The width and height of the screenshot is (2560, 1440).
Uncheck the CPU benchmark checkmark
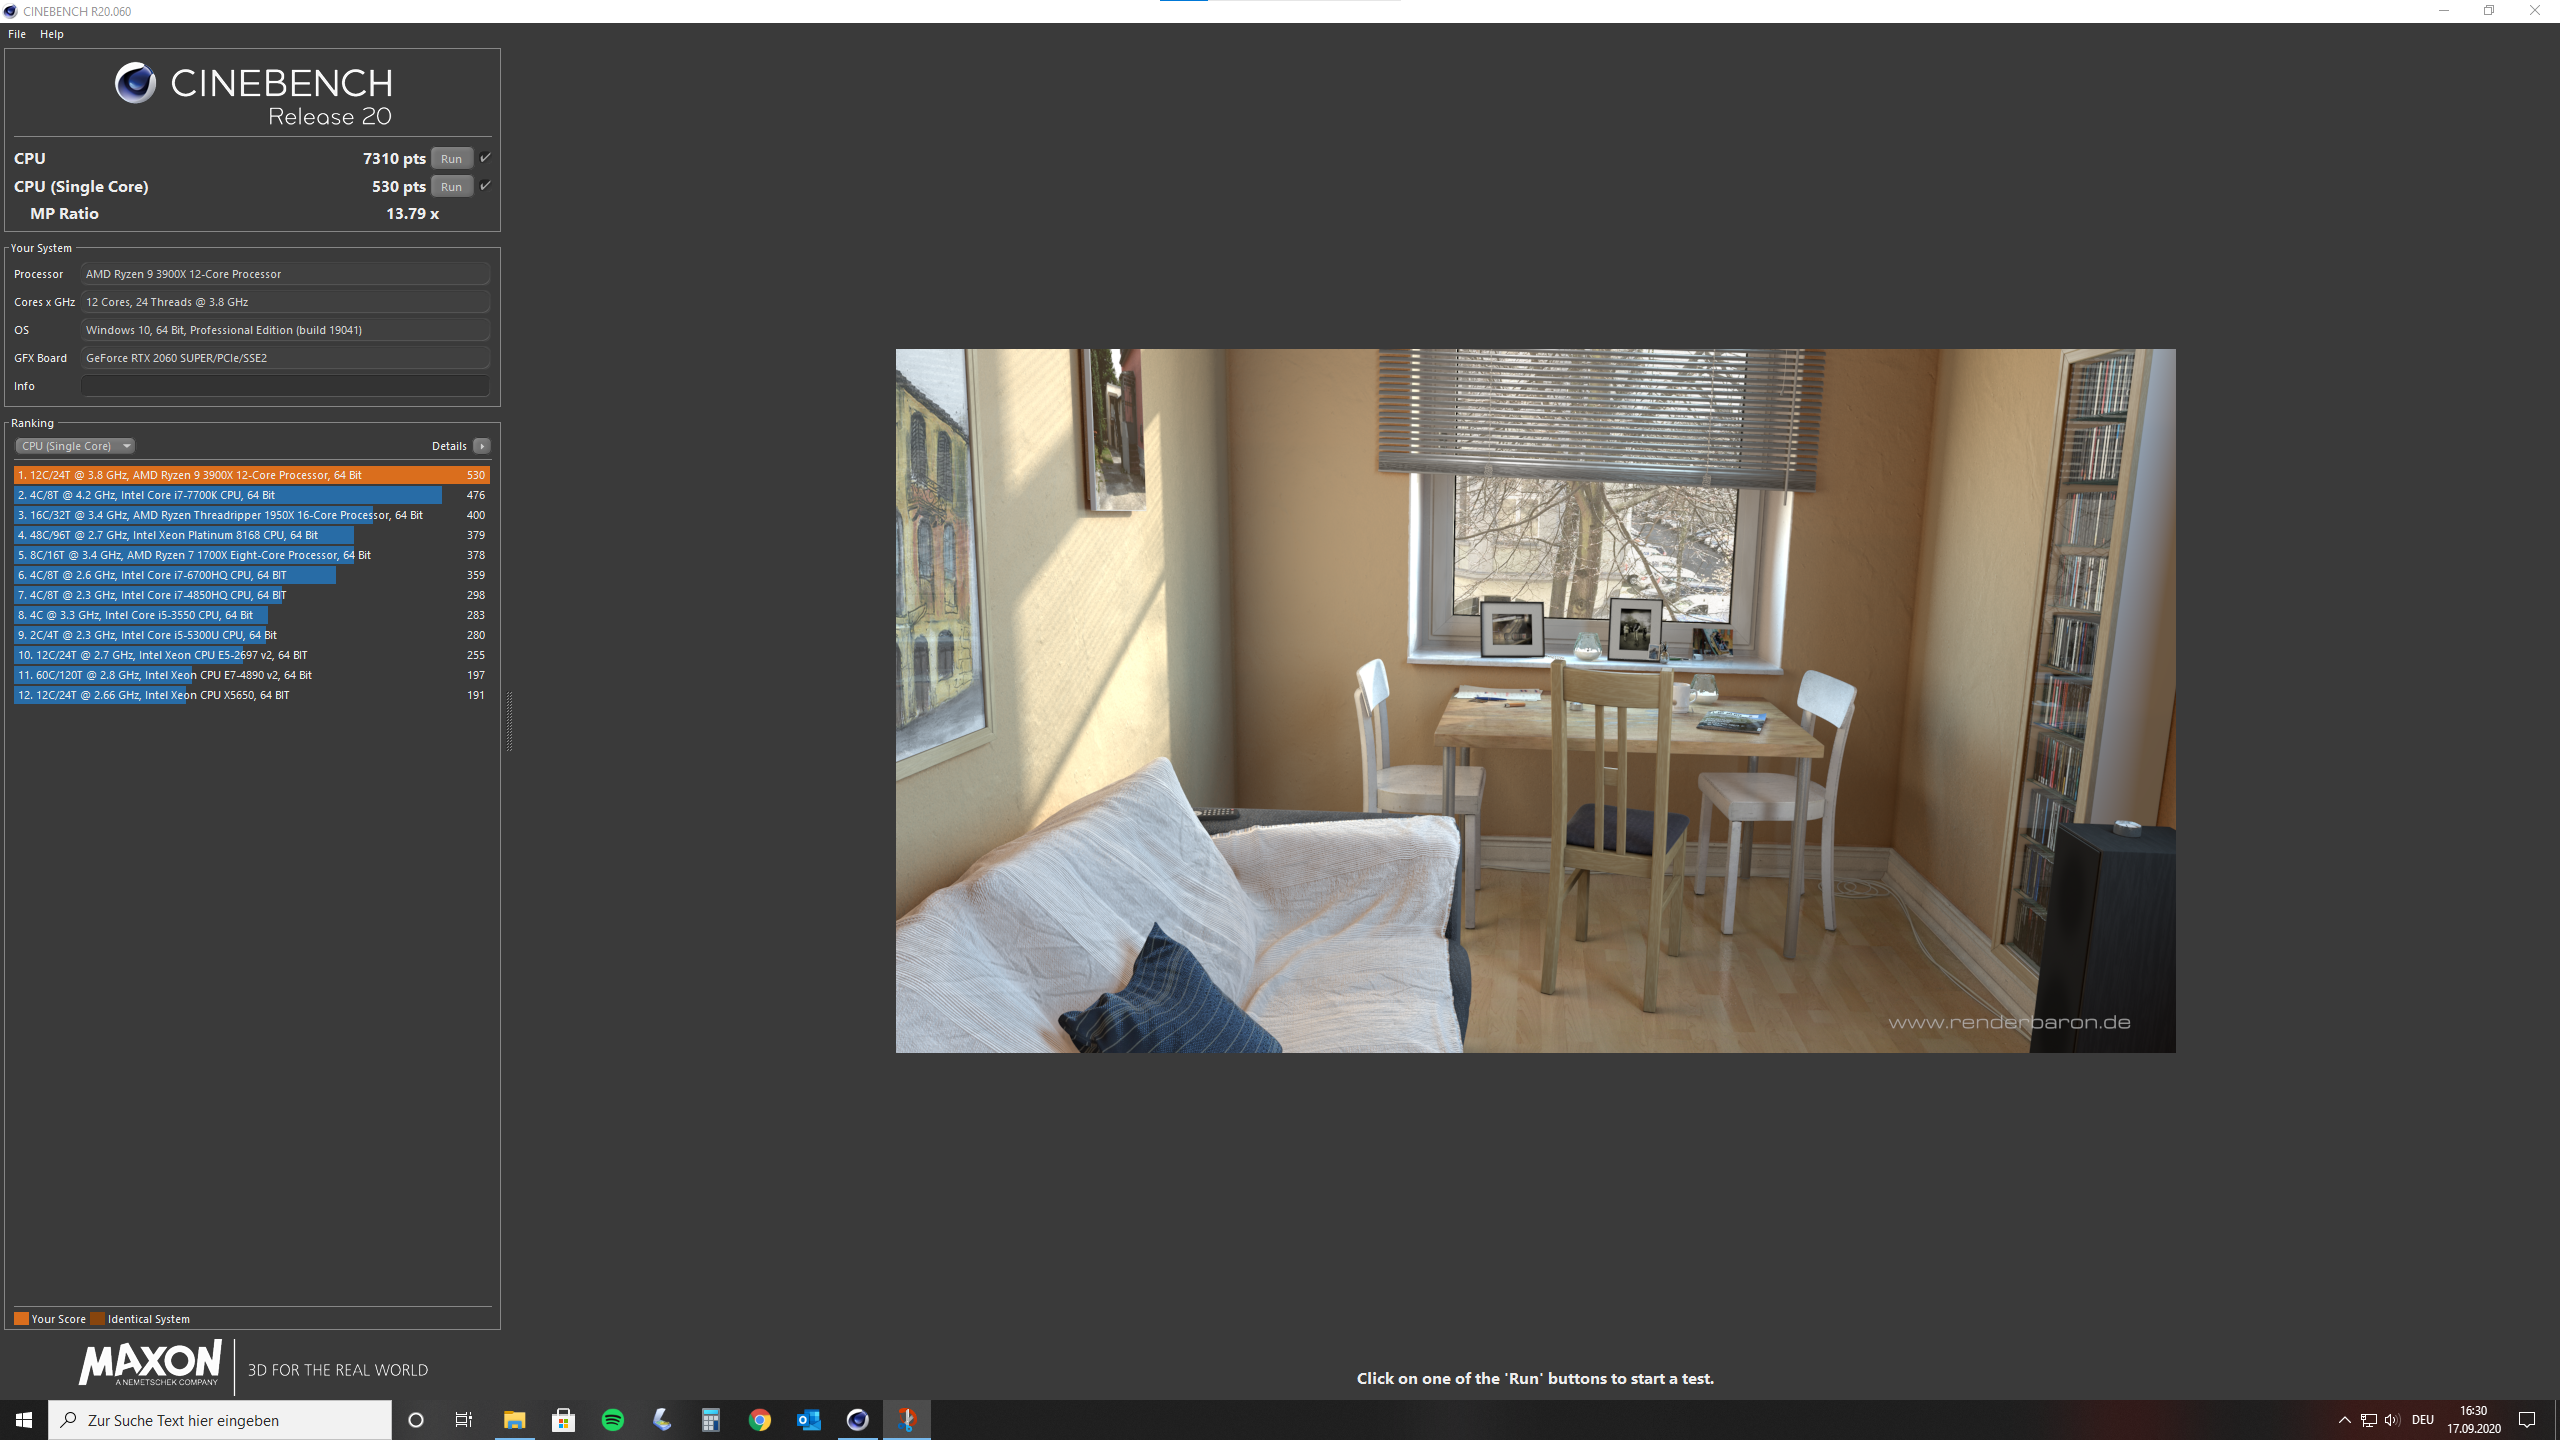coord(485,157)
